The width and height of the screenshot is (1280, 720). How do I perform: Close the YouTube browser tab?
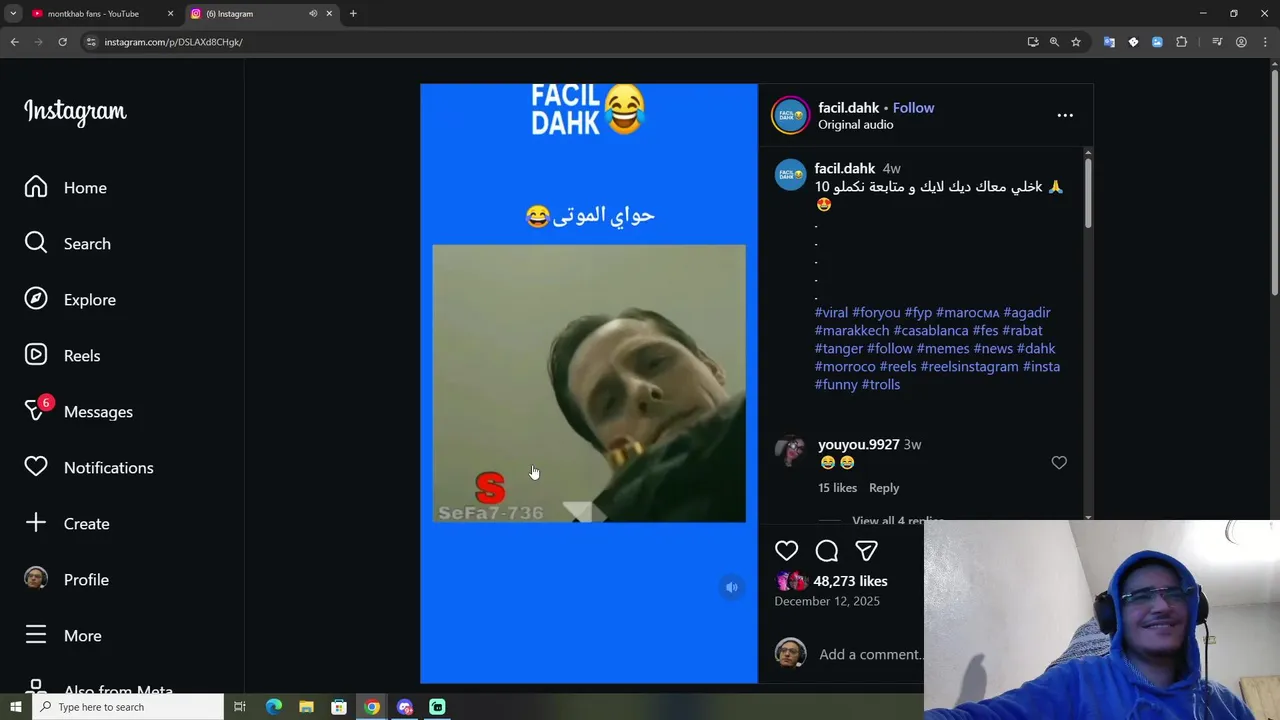click(x=170, y=14)
